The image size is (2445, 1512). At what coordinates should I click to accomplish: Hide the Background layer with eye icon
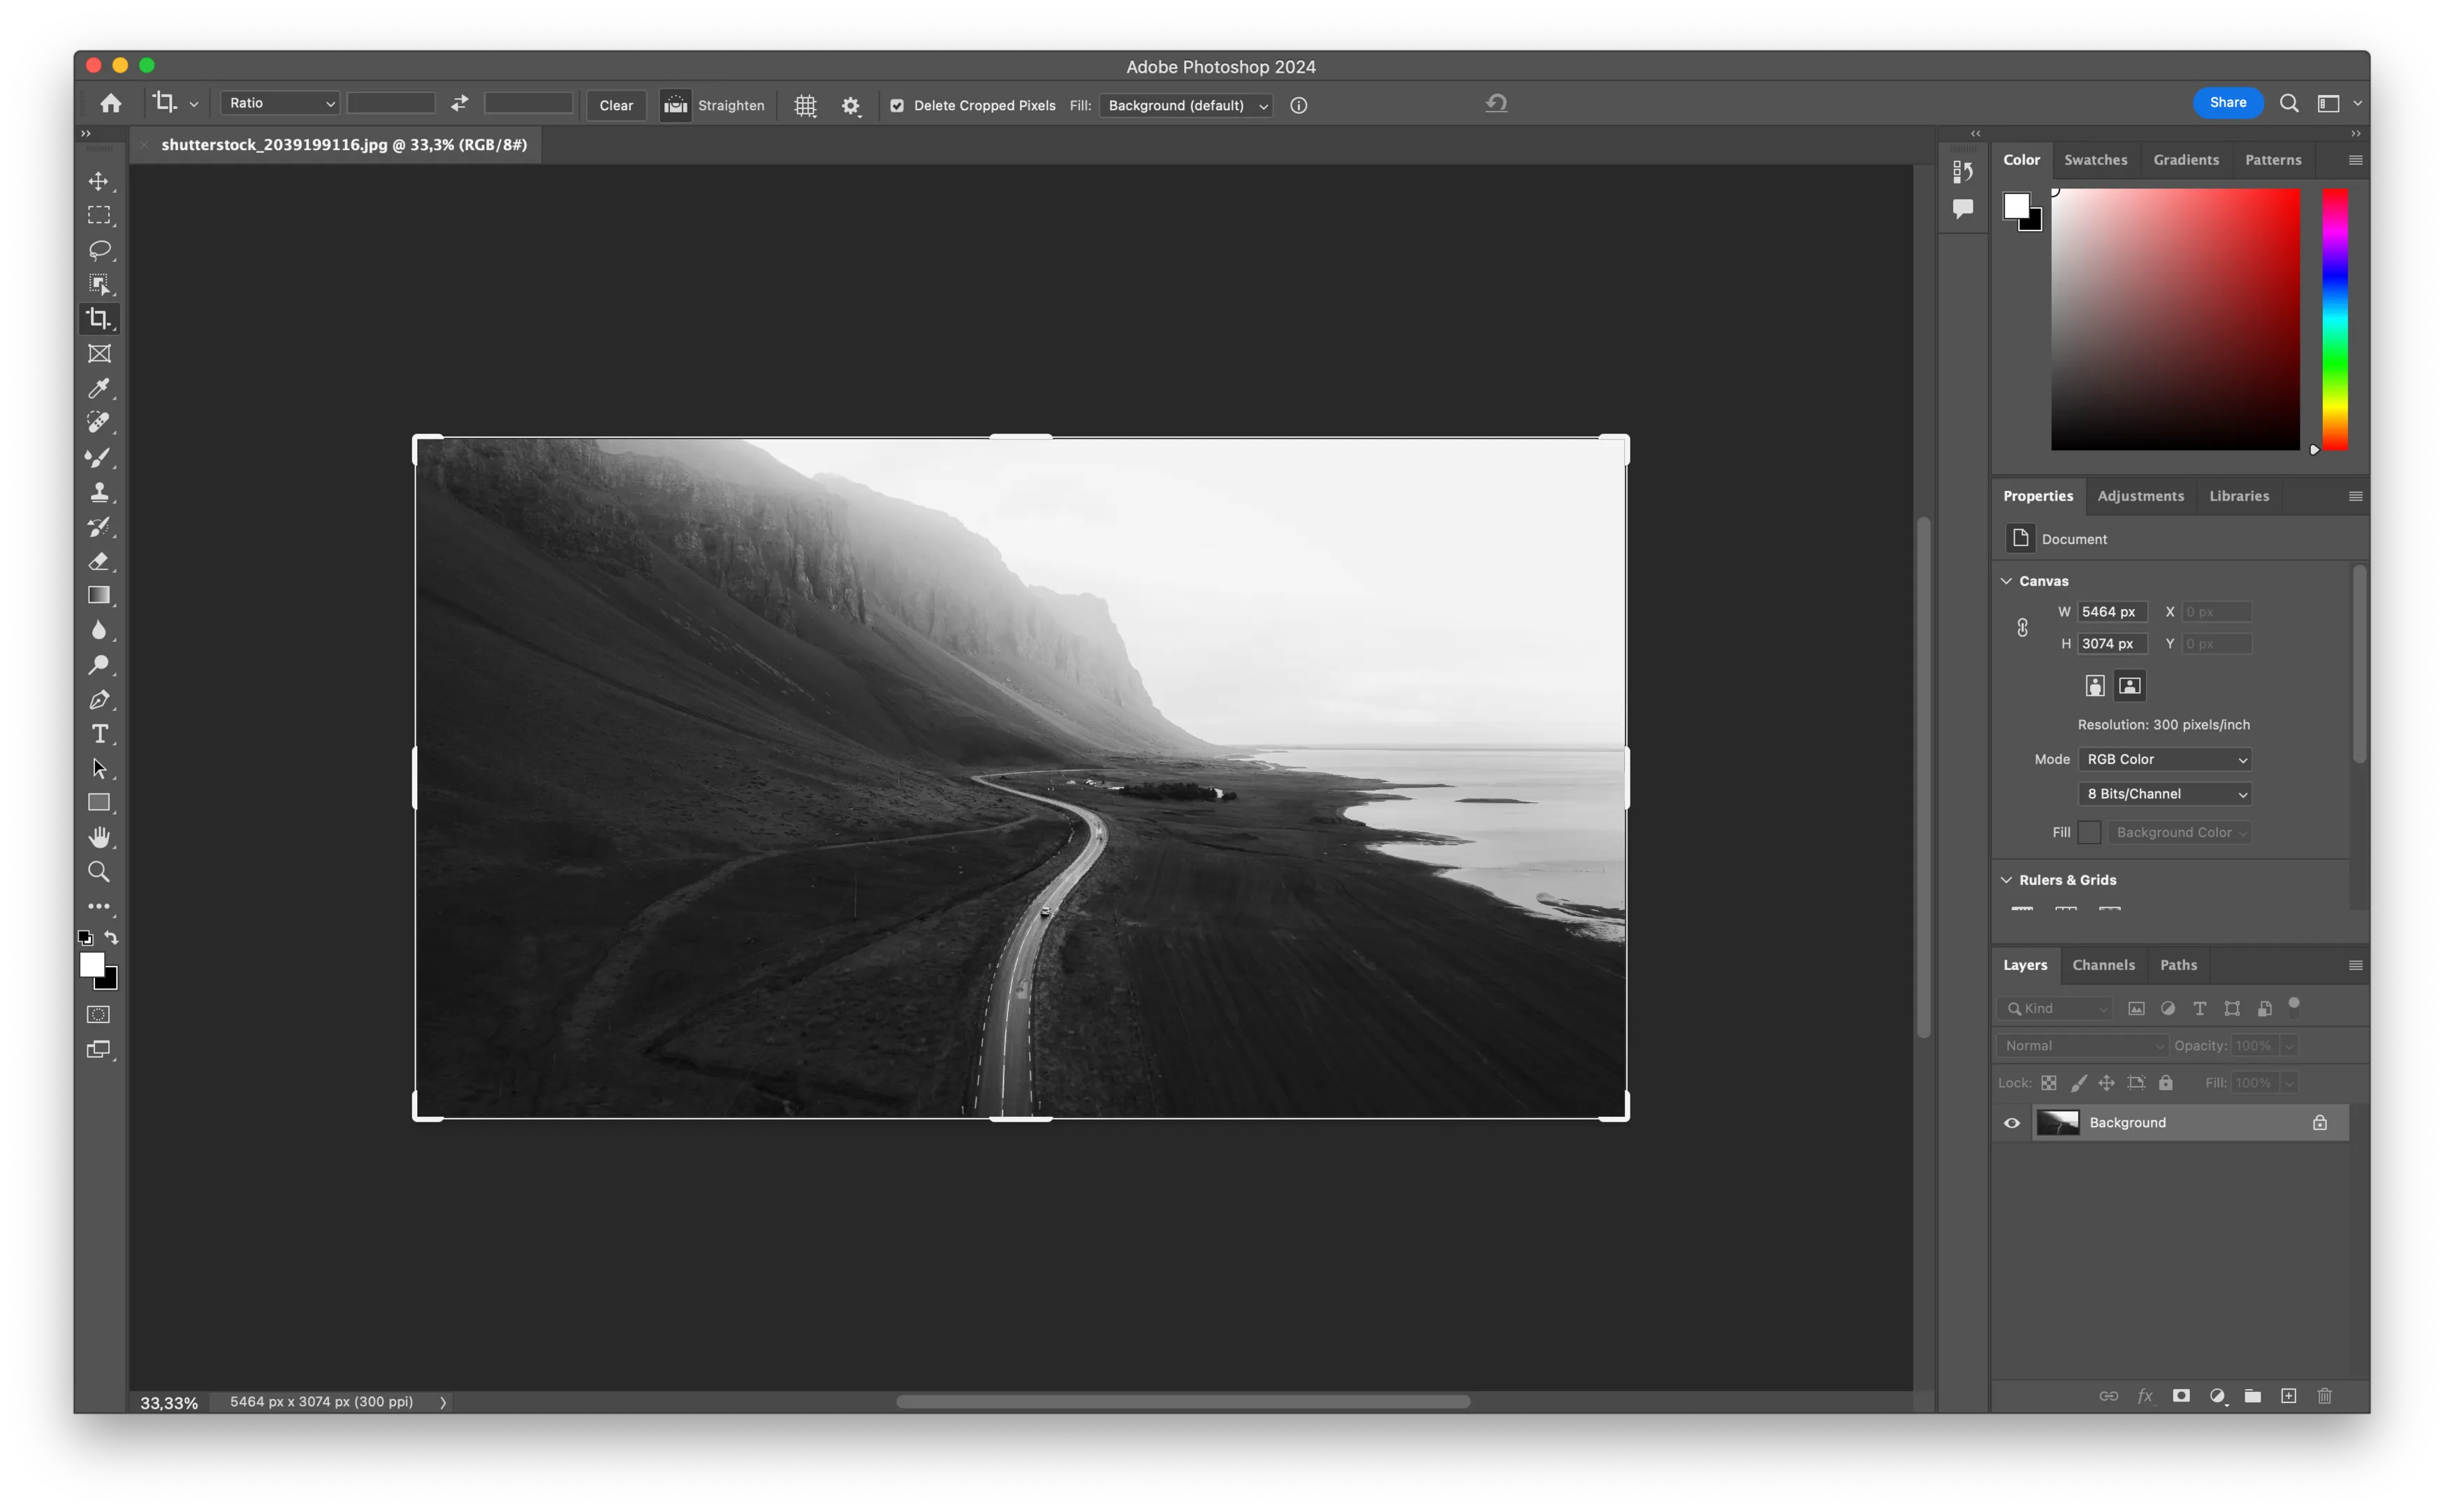(2012, 1123)
